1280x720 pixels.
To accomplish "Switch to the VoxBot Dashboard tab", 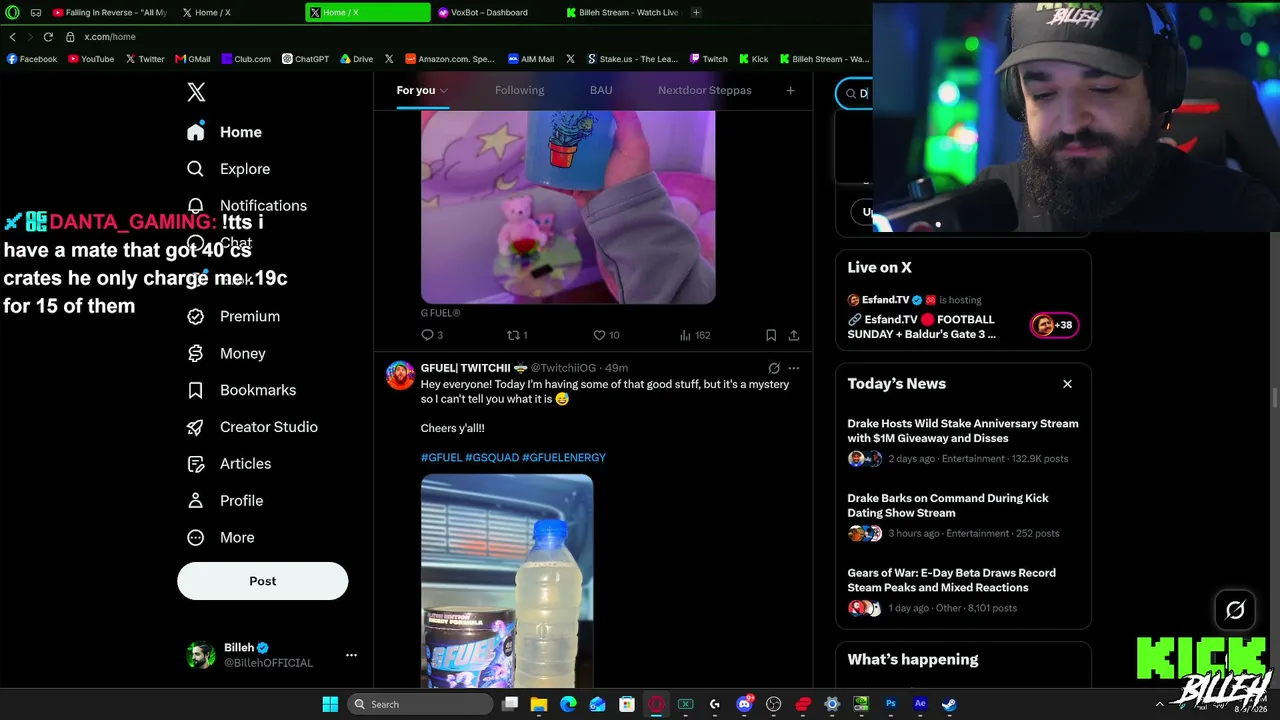I will pos(496,13).
